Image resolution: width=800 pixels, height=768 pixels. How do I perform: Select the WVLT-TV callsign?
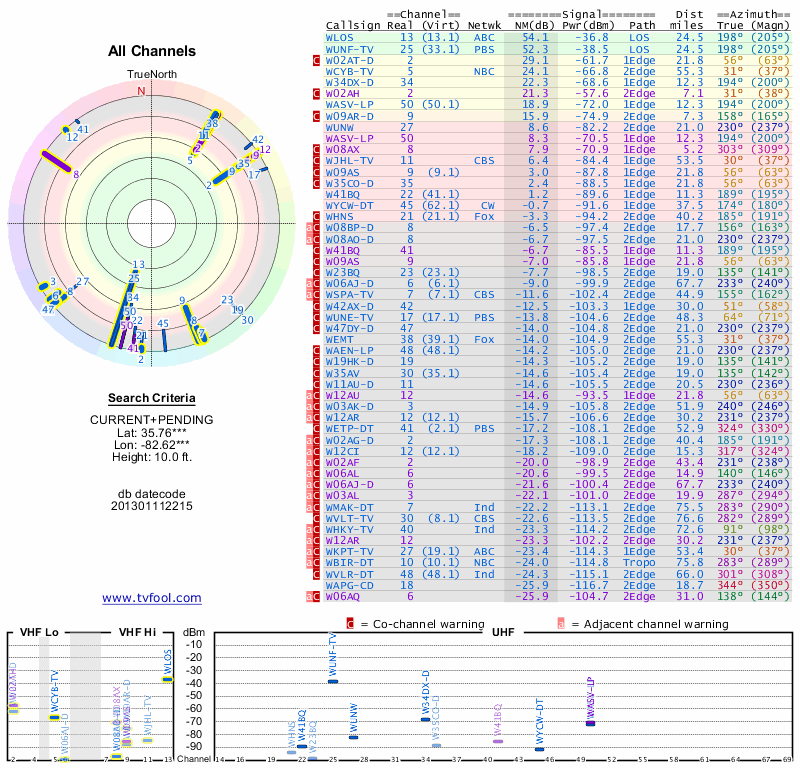coord(349,518)
